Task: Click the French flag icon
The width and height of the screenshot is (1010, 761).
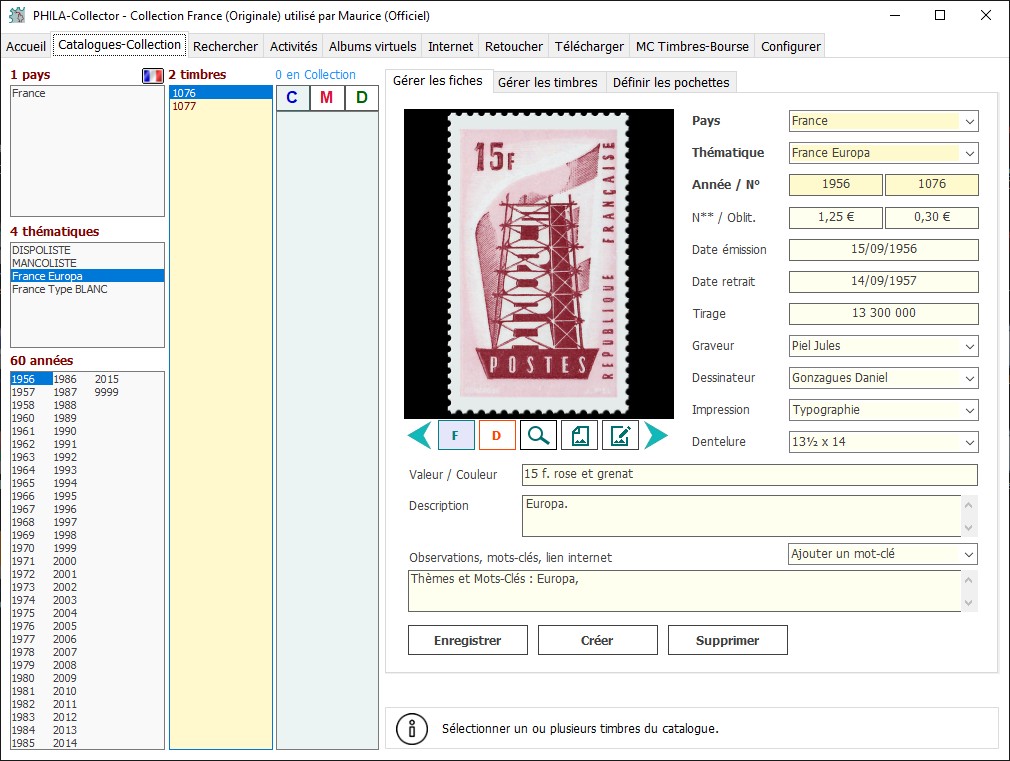Action: coord(153,75)
